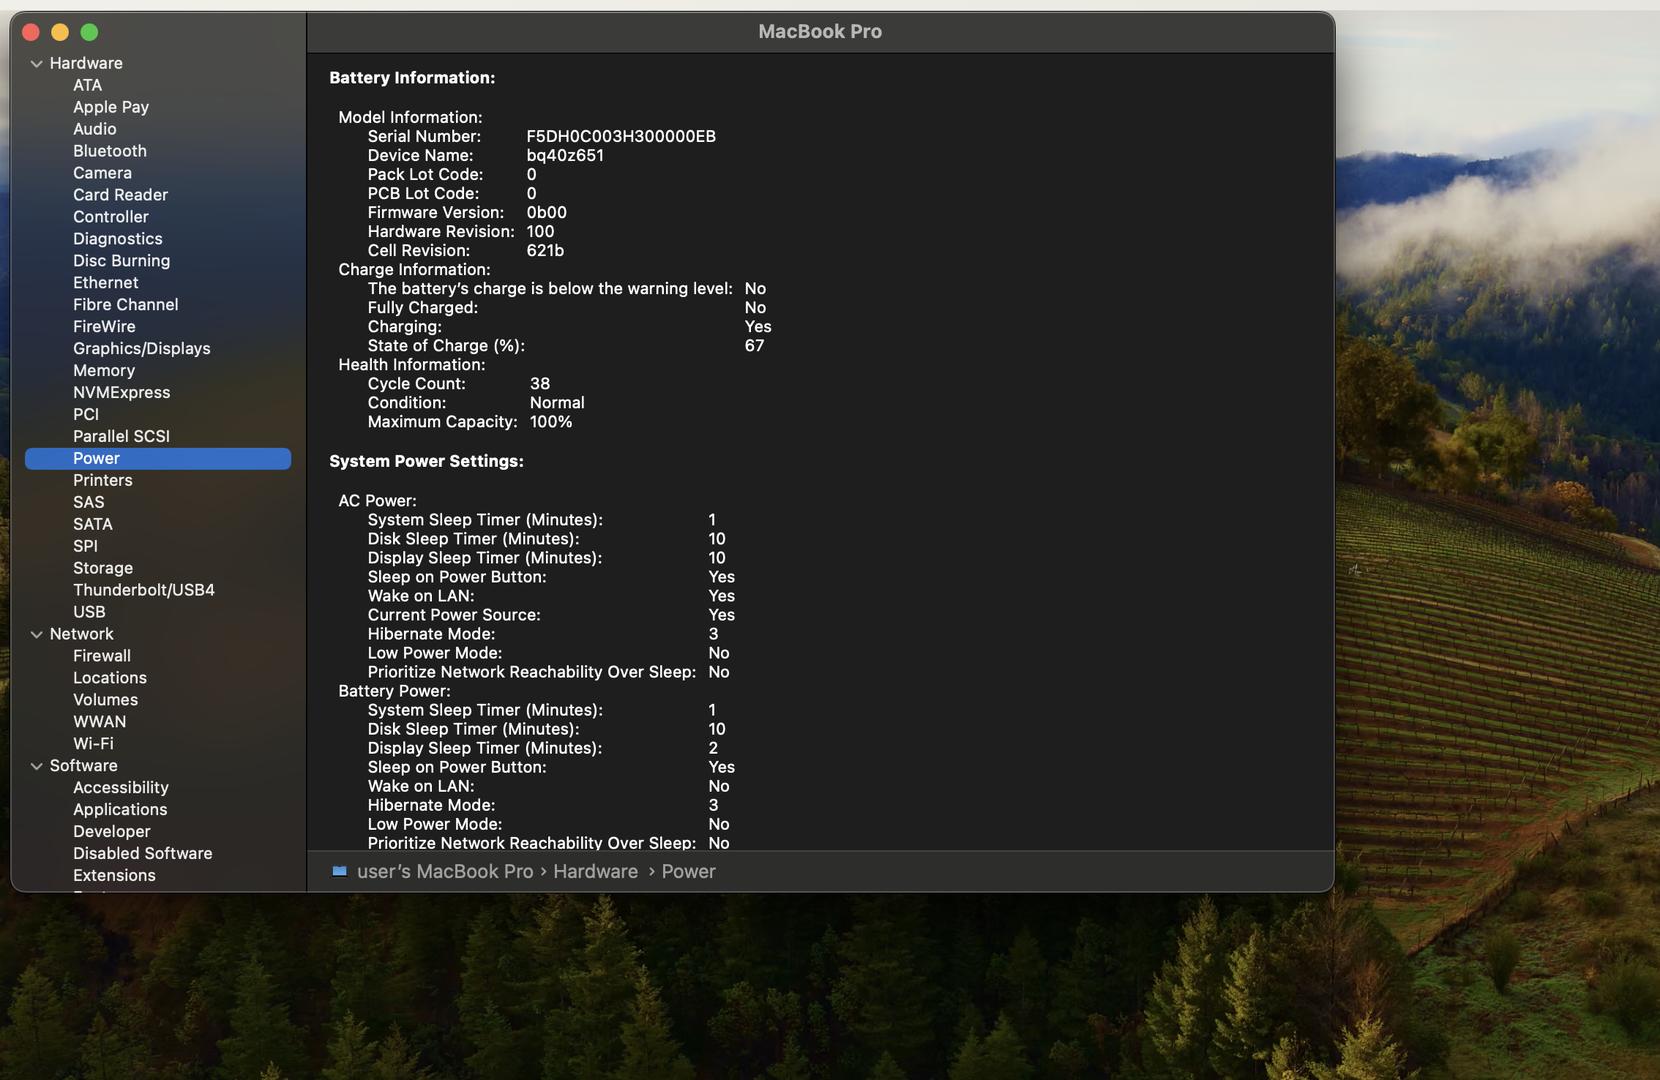Select SPI in the sidebar
The width and height of the screenshot is (1660, 1080).
(86, 547)
